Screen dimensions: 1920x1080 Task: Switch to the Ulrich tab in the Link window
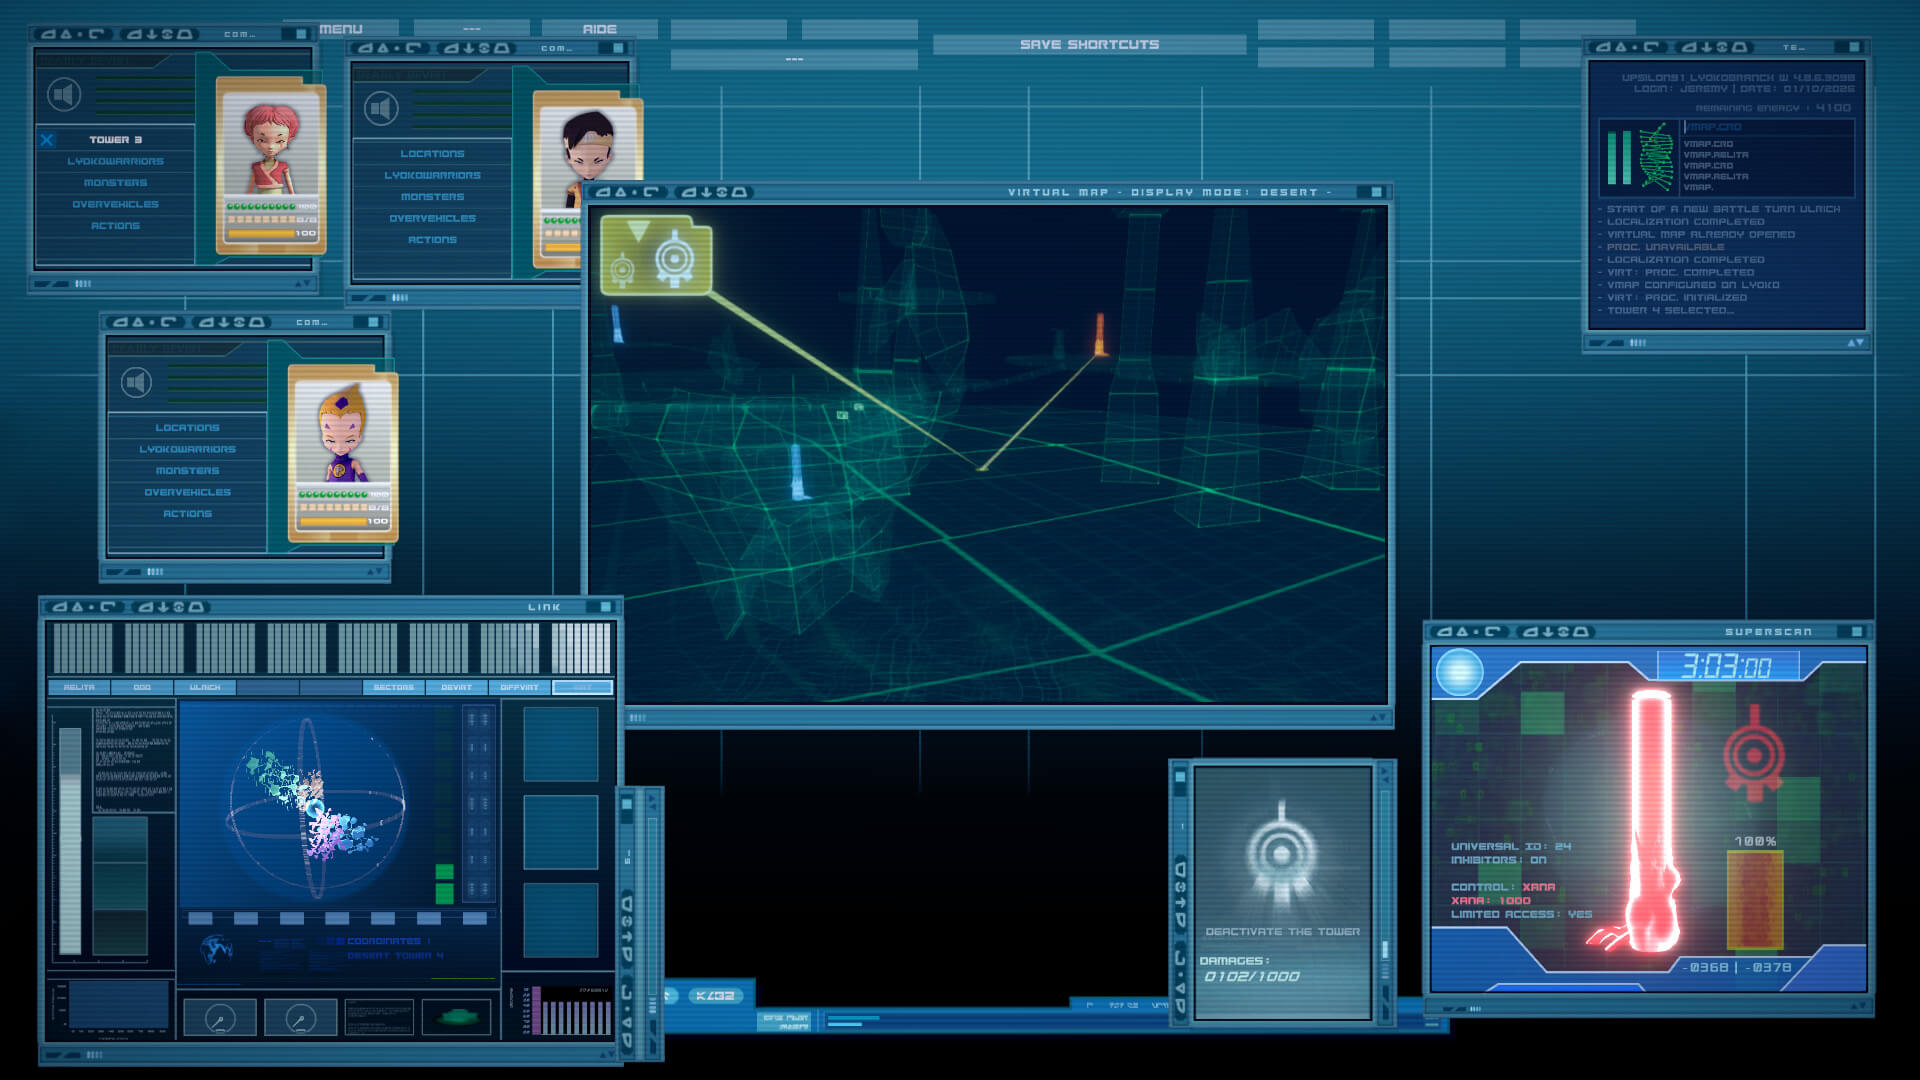click(x=205, y=687)
